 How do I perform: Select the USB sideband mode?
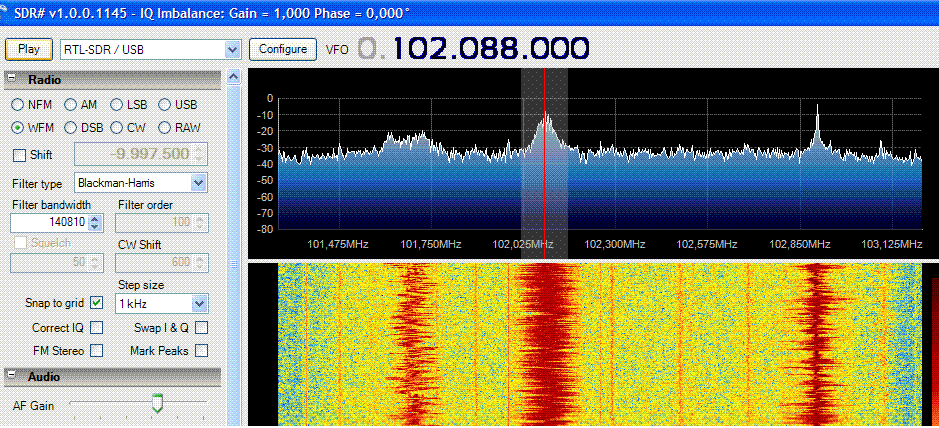[165, 105]
